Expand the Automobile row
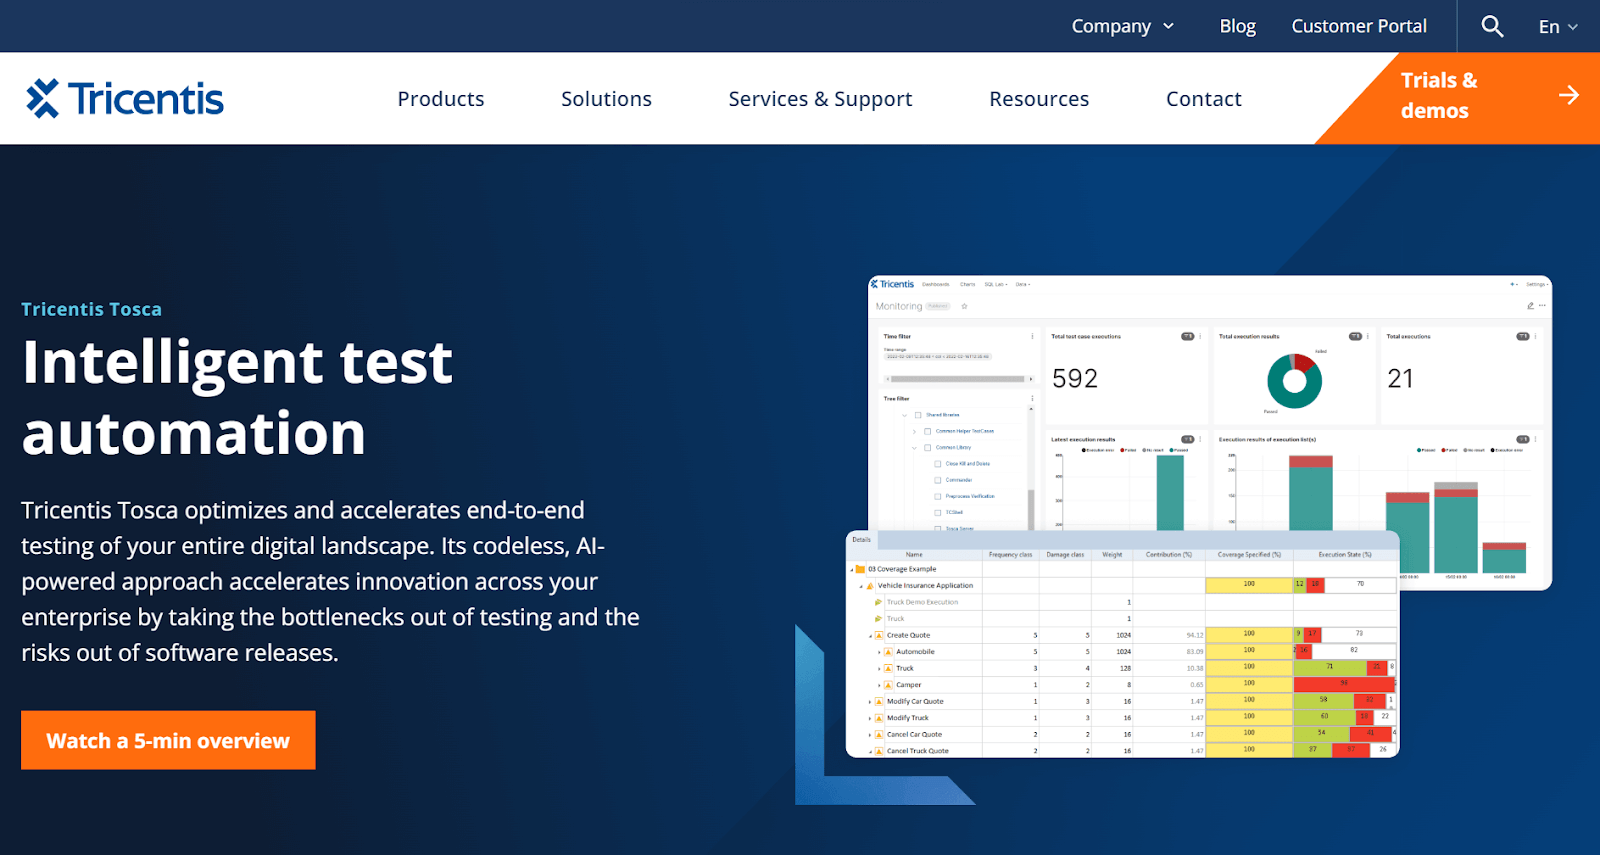Screen dimensions: 1600x855 pos(879,652)
